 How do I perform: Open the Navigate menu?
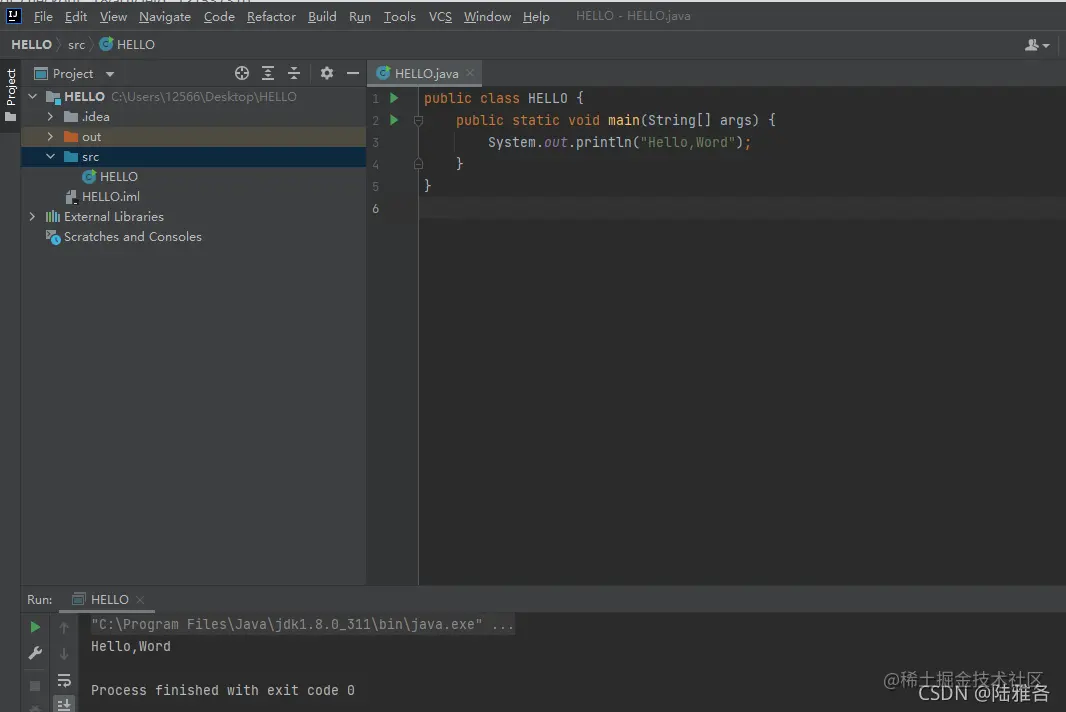click(x=165, y=16)
